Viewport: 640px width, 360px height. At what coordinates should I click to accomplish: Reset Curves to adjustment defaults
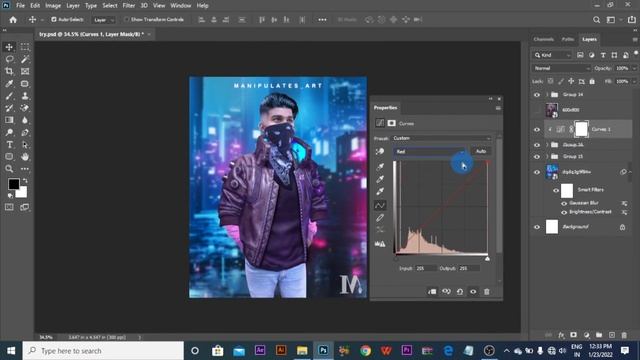click(x=460, y=292)
